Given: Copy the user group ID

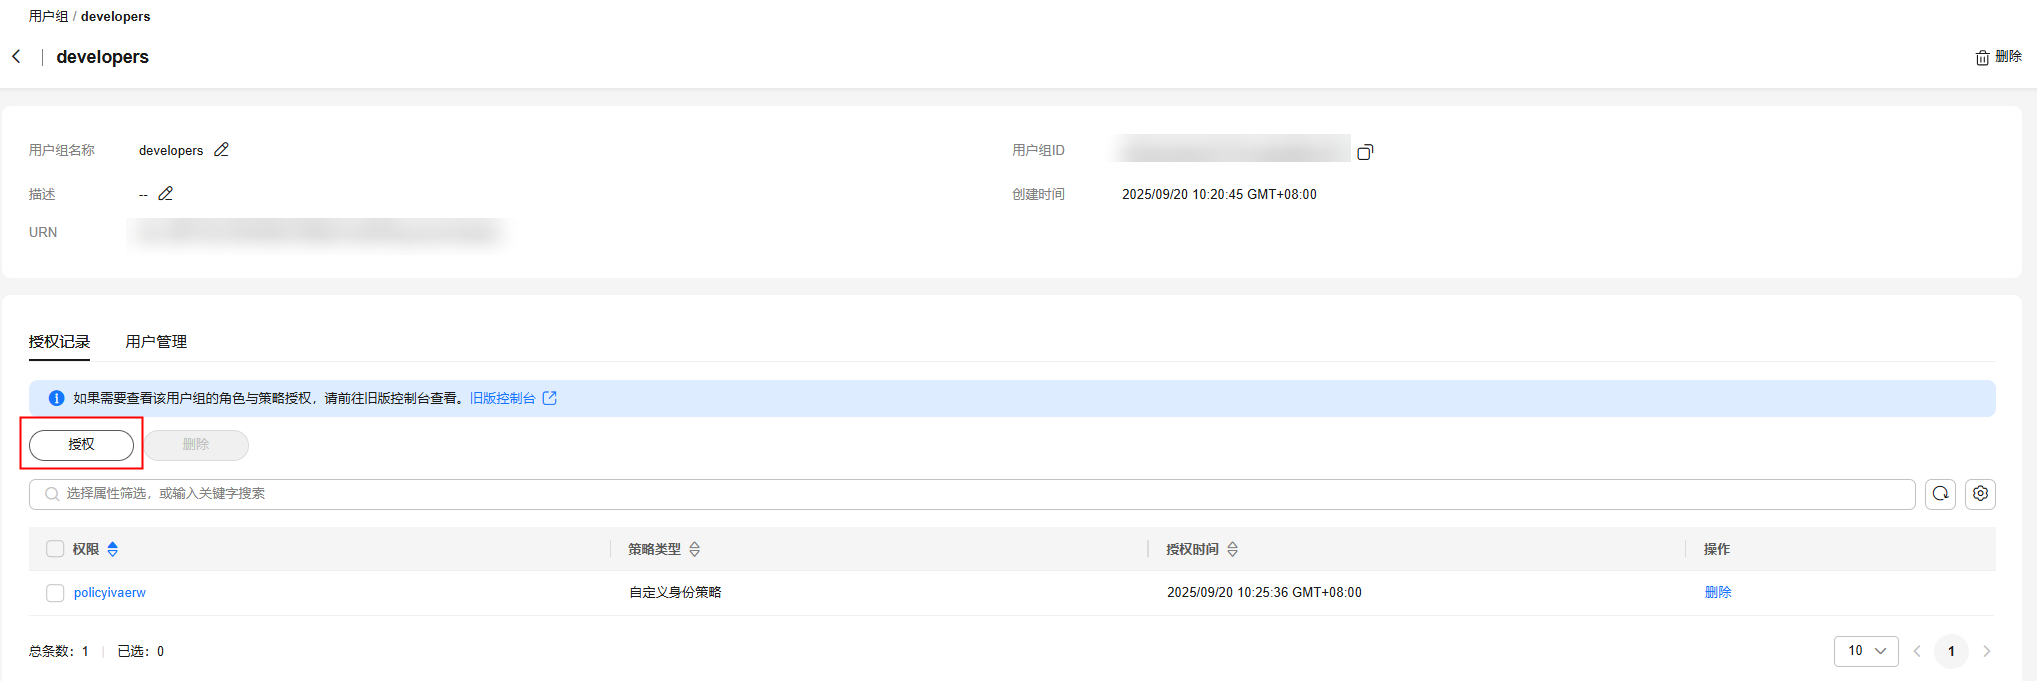Looking at the screenshot, I should pos(1365,152).
